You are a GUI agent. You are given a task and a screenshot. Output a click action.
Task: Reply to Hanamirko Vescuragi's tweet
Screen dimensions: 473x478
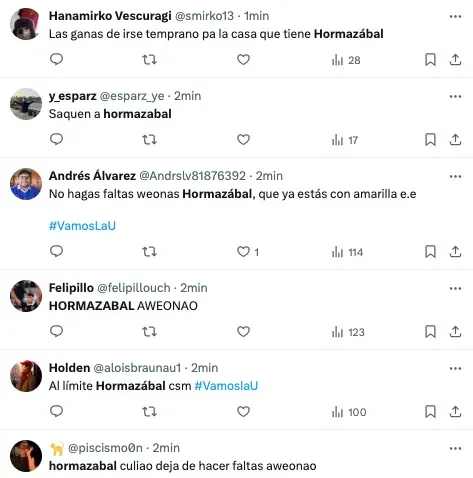[56, 59]
